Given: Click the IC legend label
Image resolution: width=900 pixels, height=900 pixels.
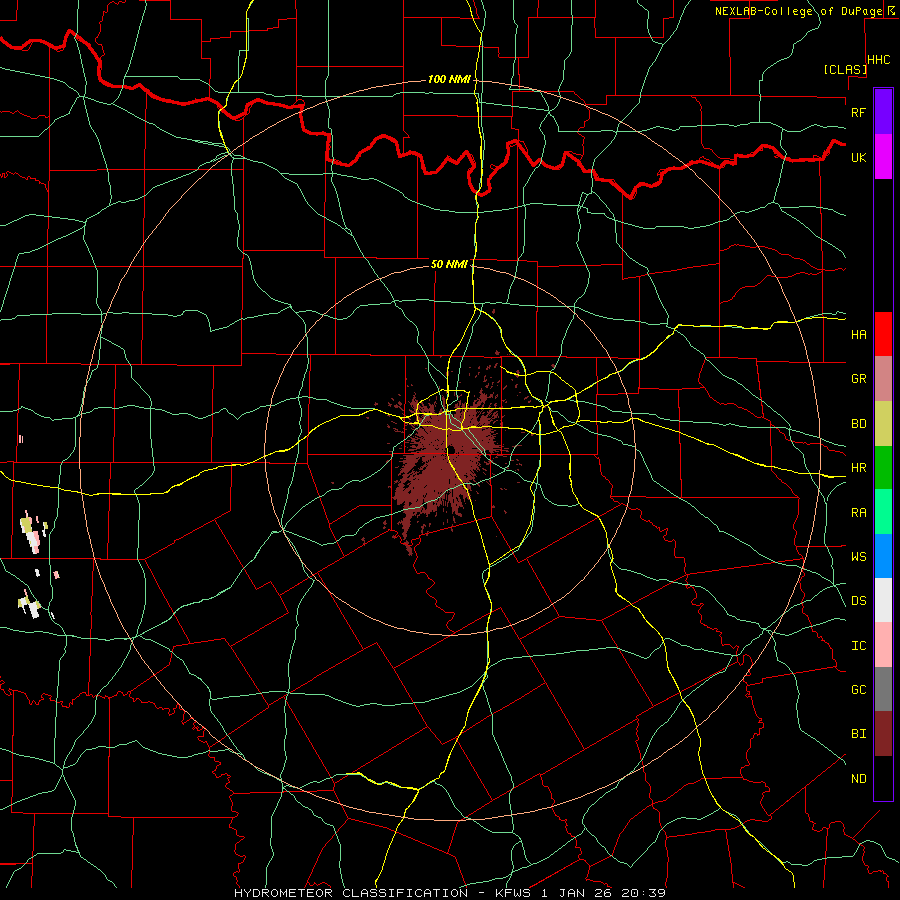Looking at the screenshot, I should coord(858,646).
